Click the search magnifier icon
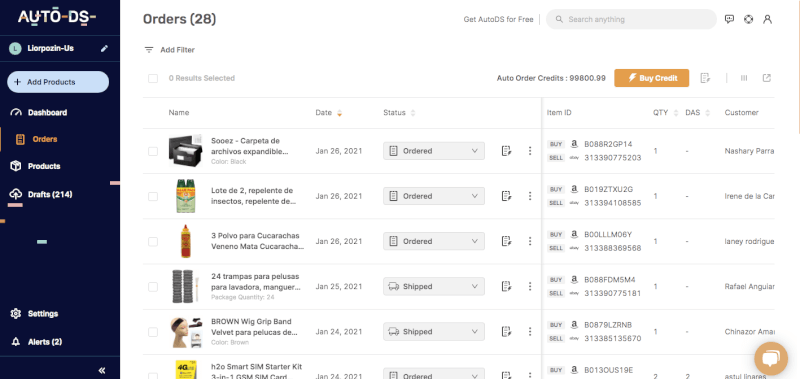Viewport: 800px width, 379px height. click(559, 19)
